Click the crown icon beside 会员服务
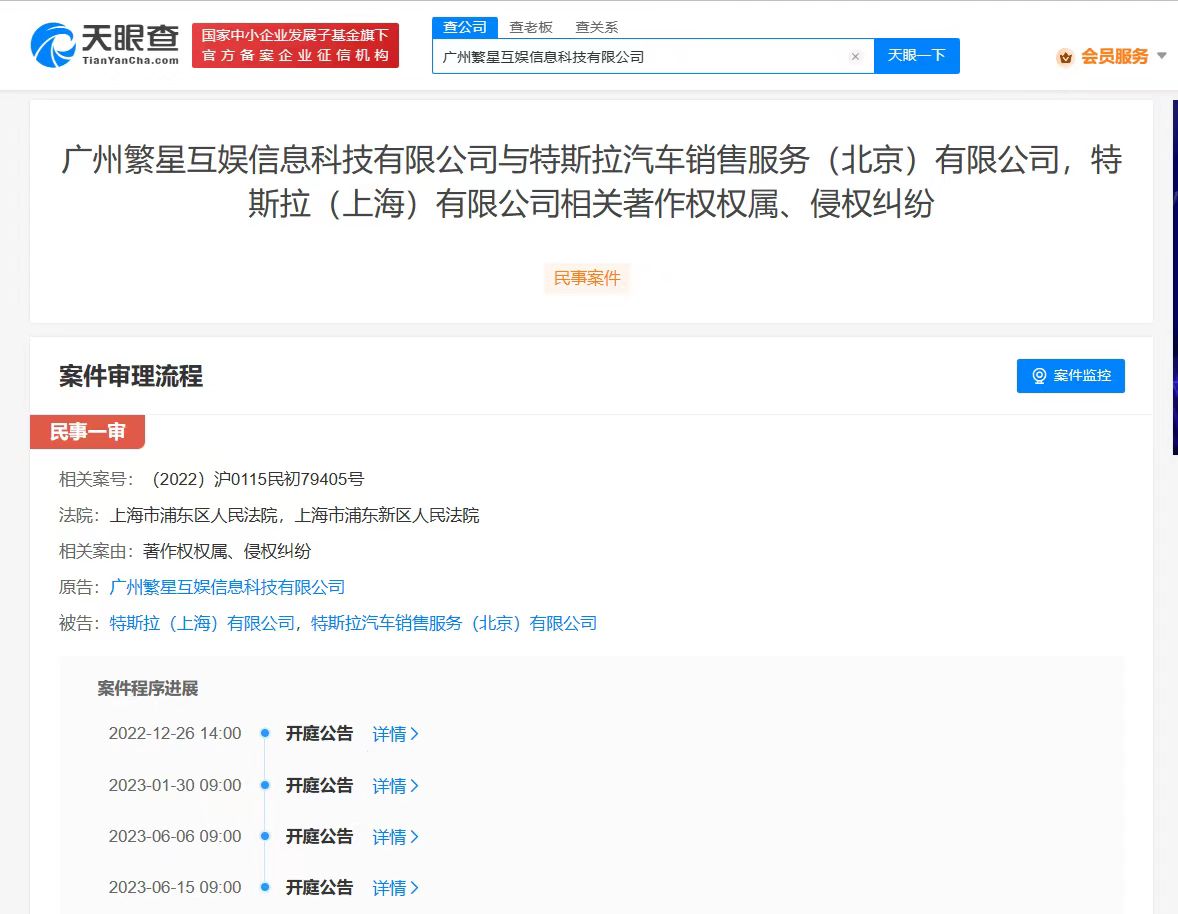 click(1065, 56)
